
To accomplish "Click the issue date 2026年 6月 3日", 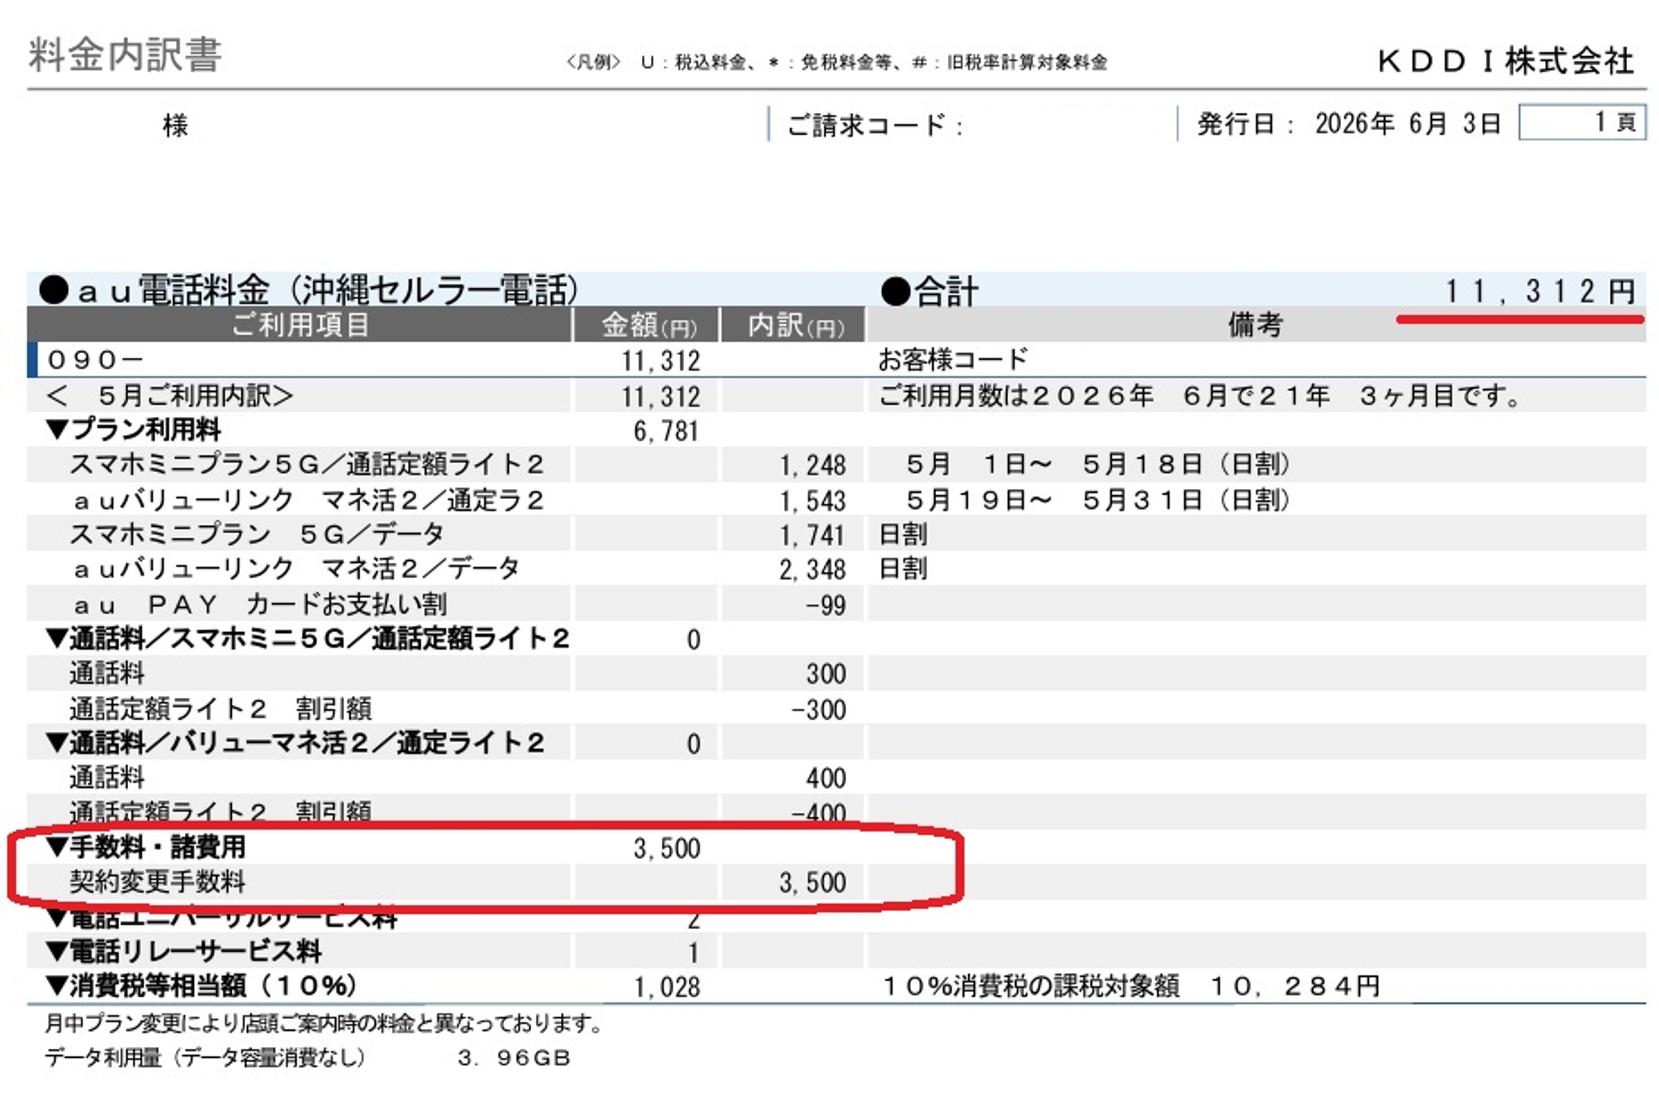I will pyautogui.click(x=1408, y=124).
